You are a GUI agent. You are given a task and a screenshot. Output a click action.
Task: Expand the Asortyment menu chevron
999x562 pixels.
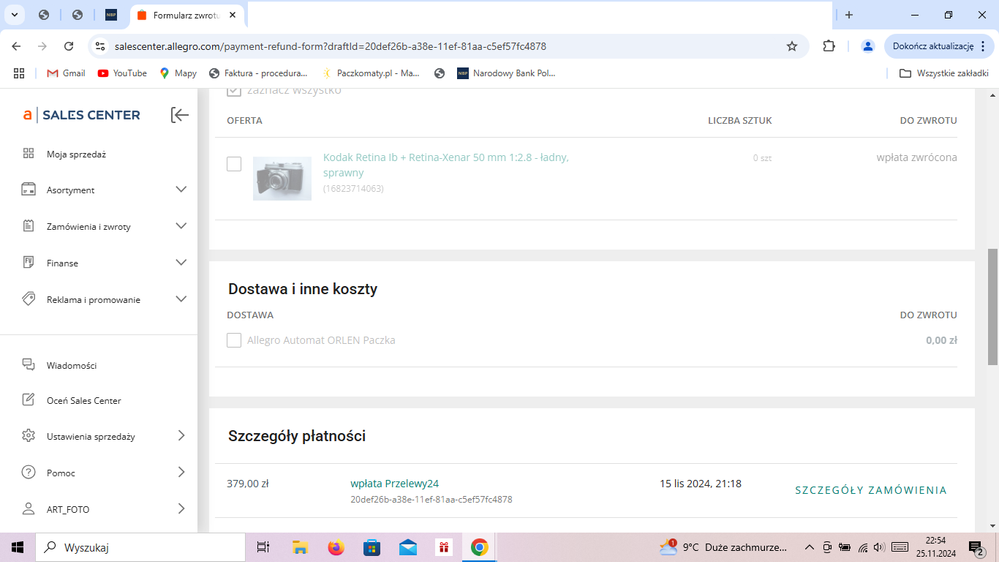click(x=181, y=189)
